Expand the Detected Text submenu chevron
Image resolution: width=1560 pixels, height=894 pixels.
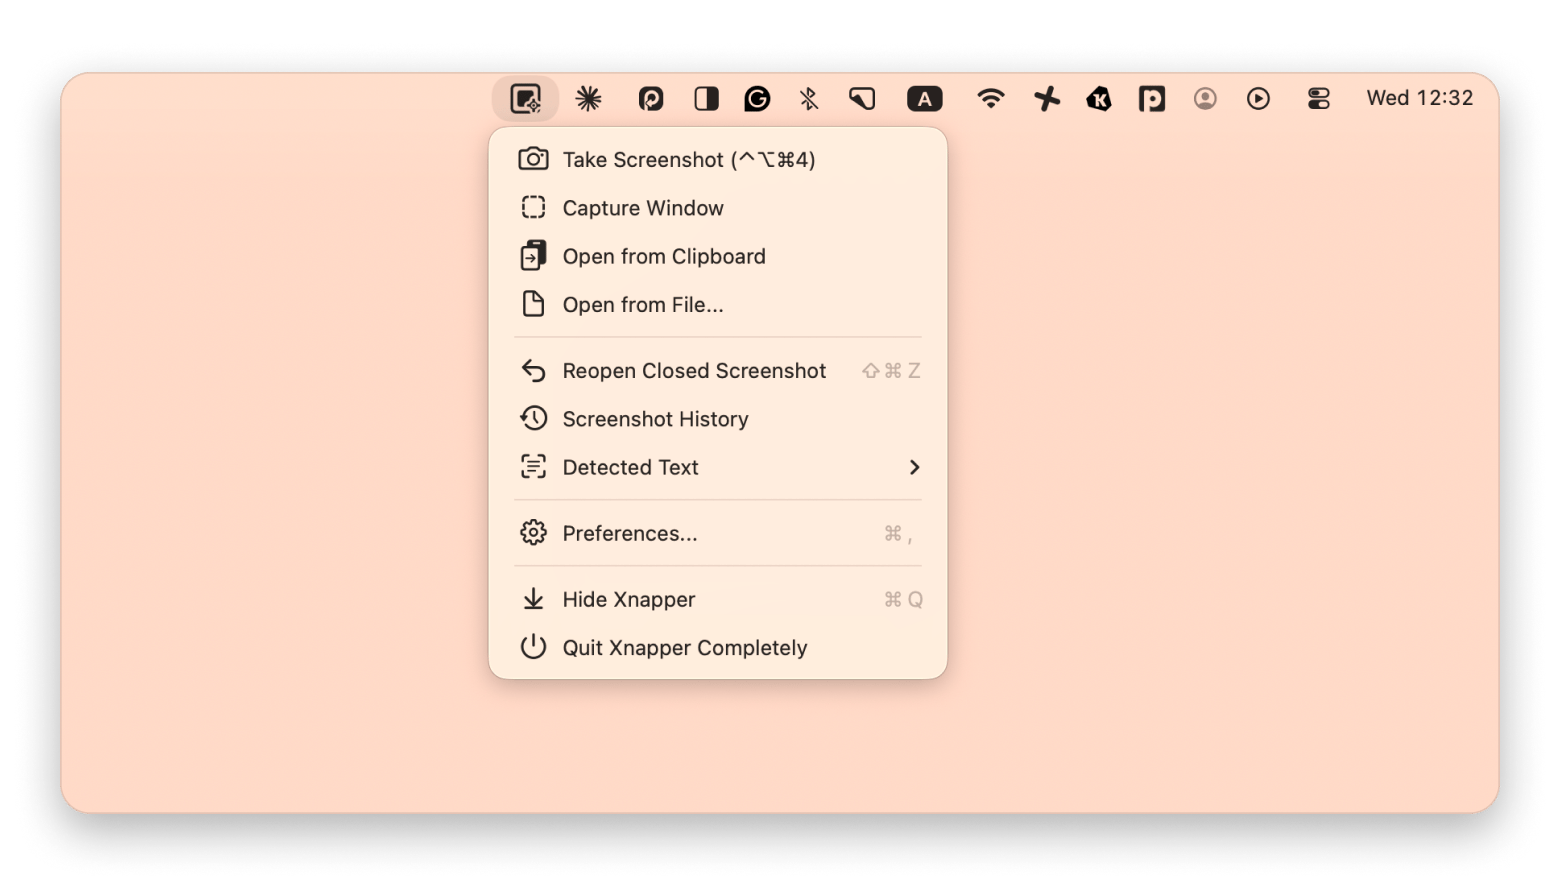(x=914, y=467)
